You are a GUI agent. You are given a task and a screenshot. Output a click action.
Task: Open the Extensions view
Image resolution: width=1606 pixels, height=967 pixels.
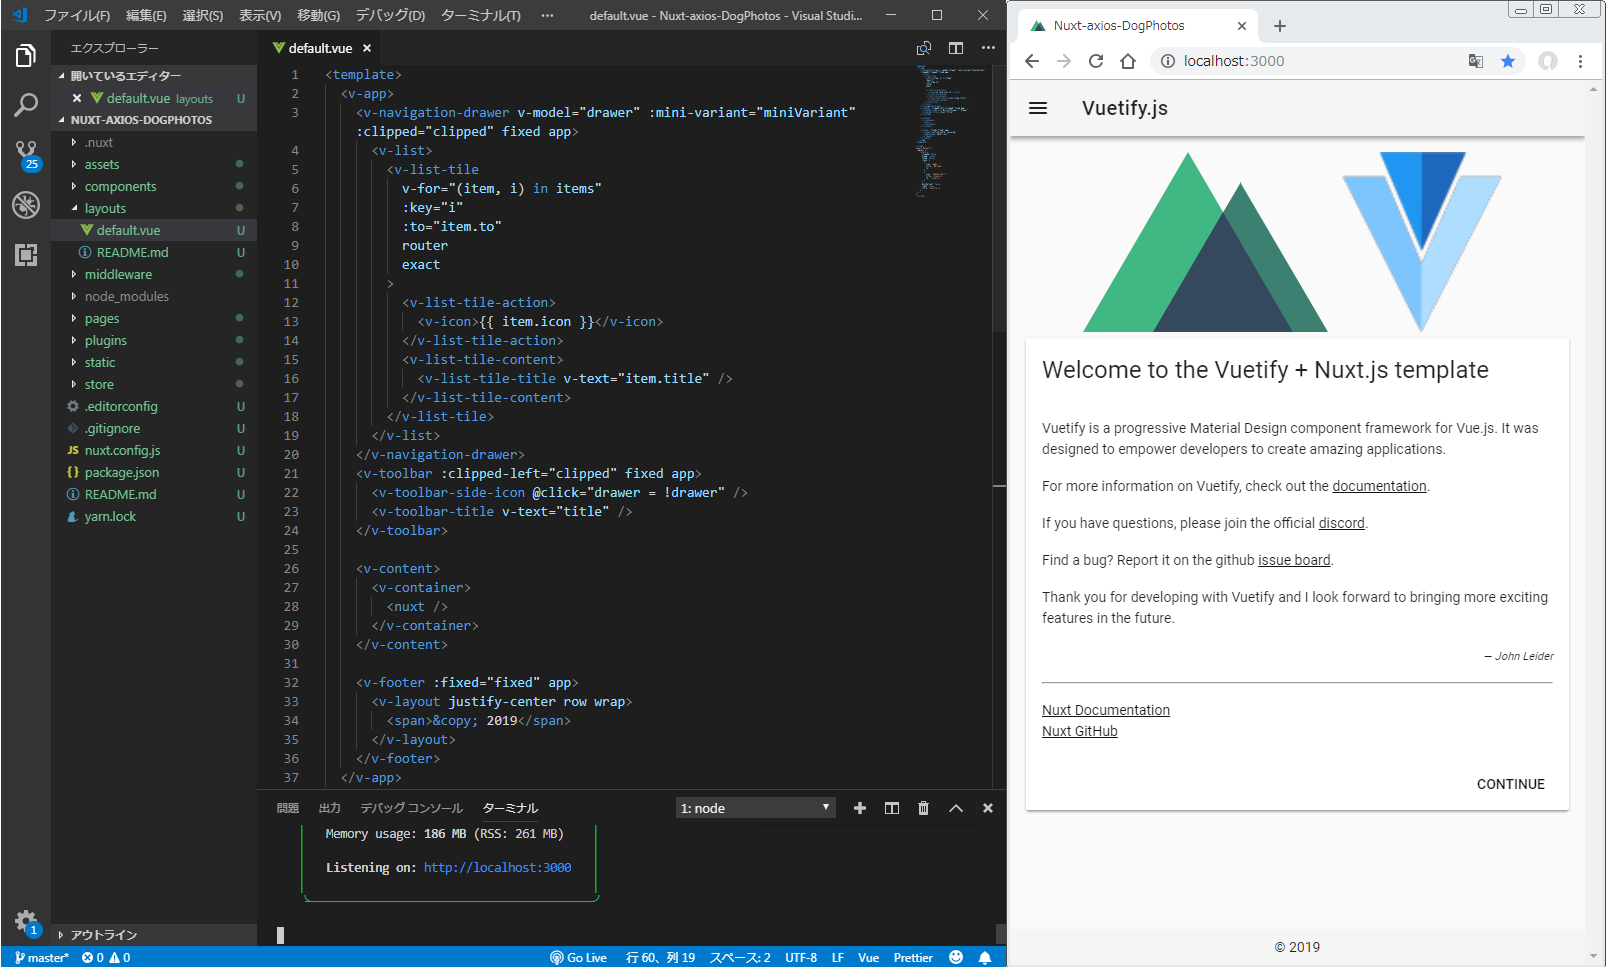click(x=26, y=255)
